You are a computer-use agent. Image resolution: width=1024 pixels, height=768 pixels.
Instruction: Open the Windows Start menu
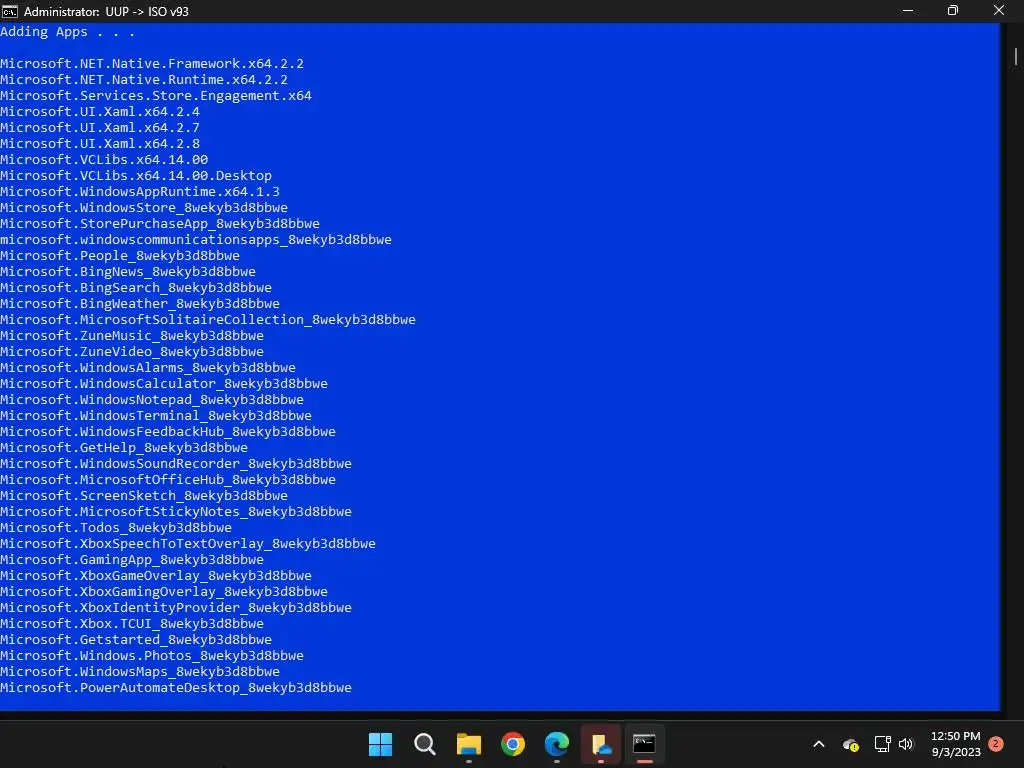coord(380,744)
